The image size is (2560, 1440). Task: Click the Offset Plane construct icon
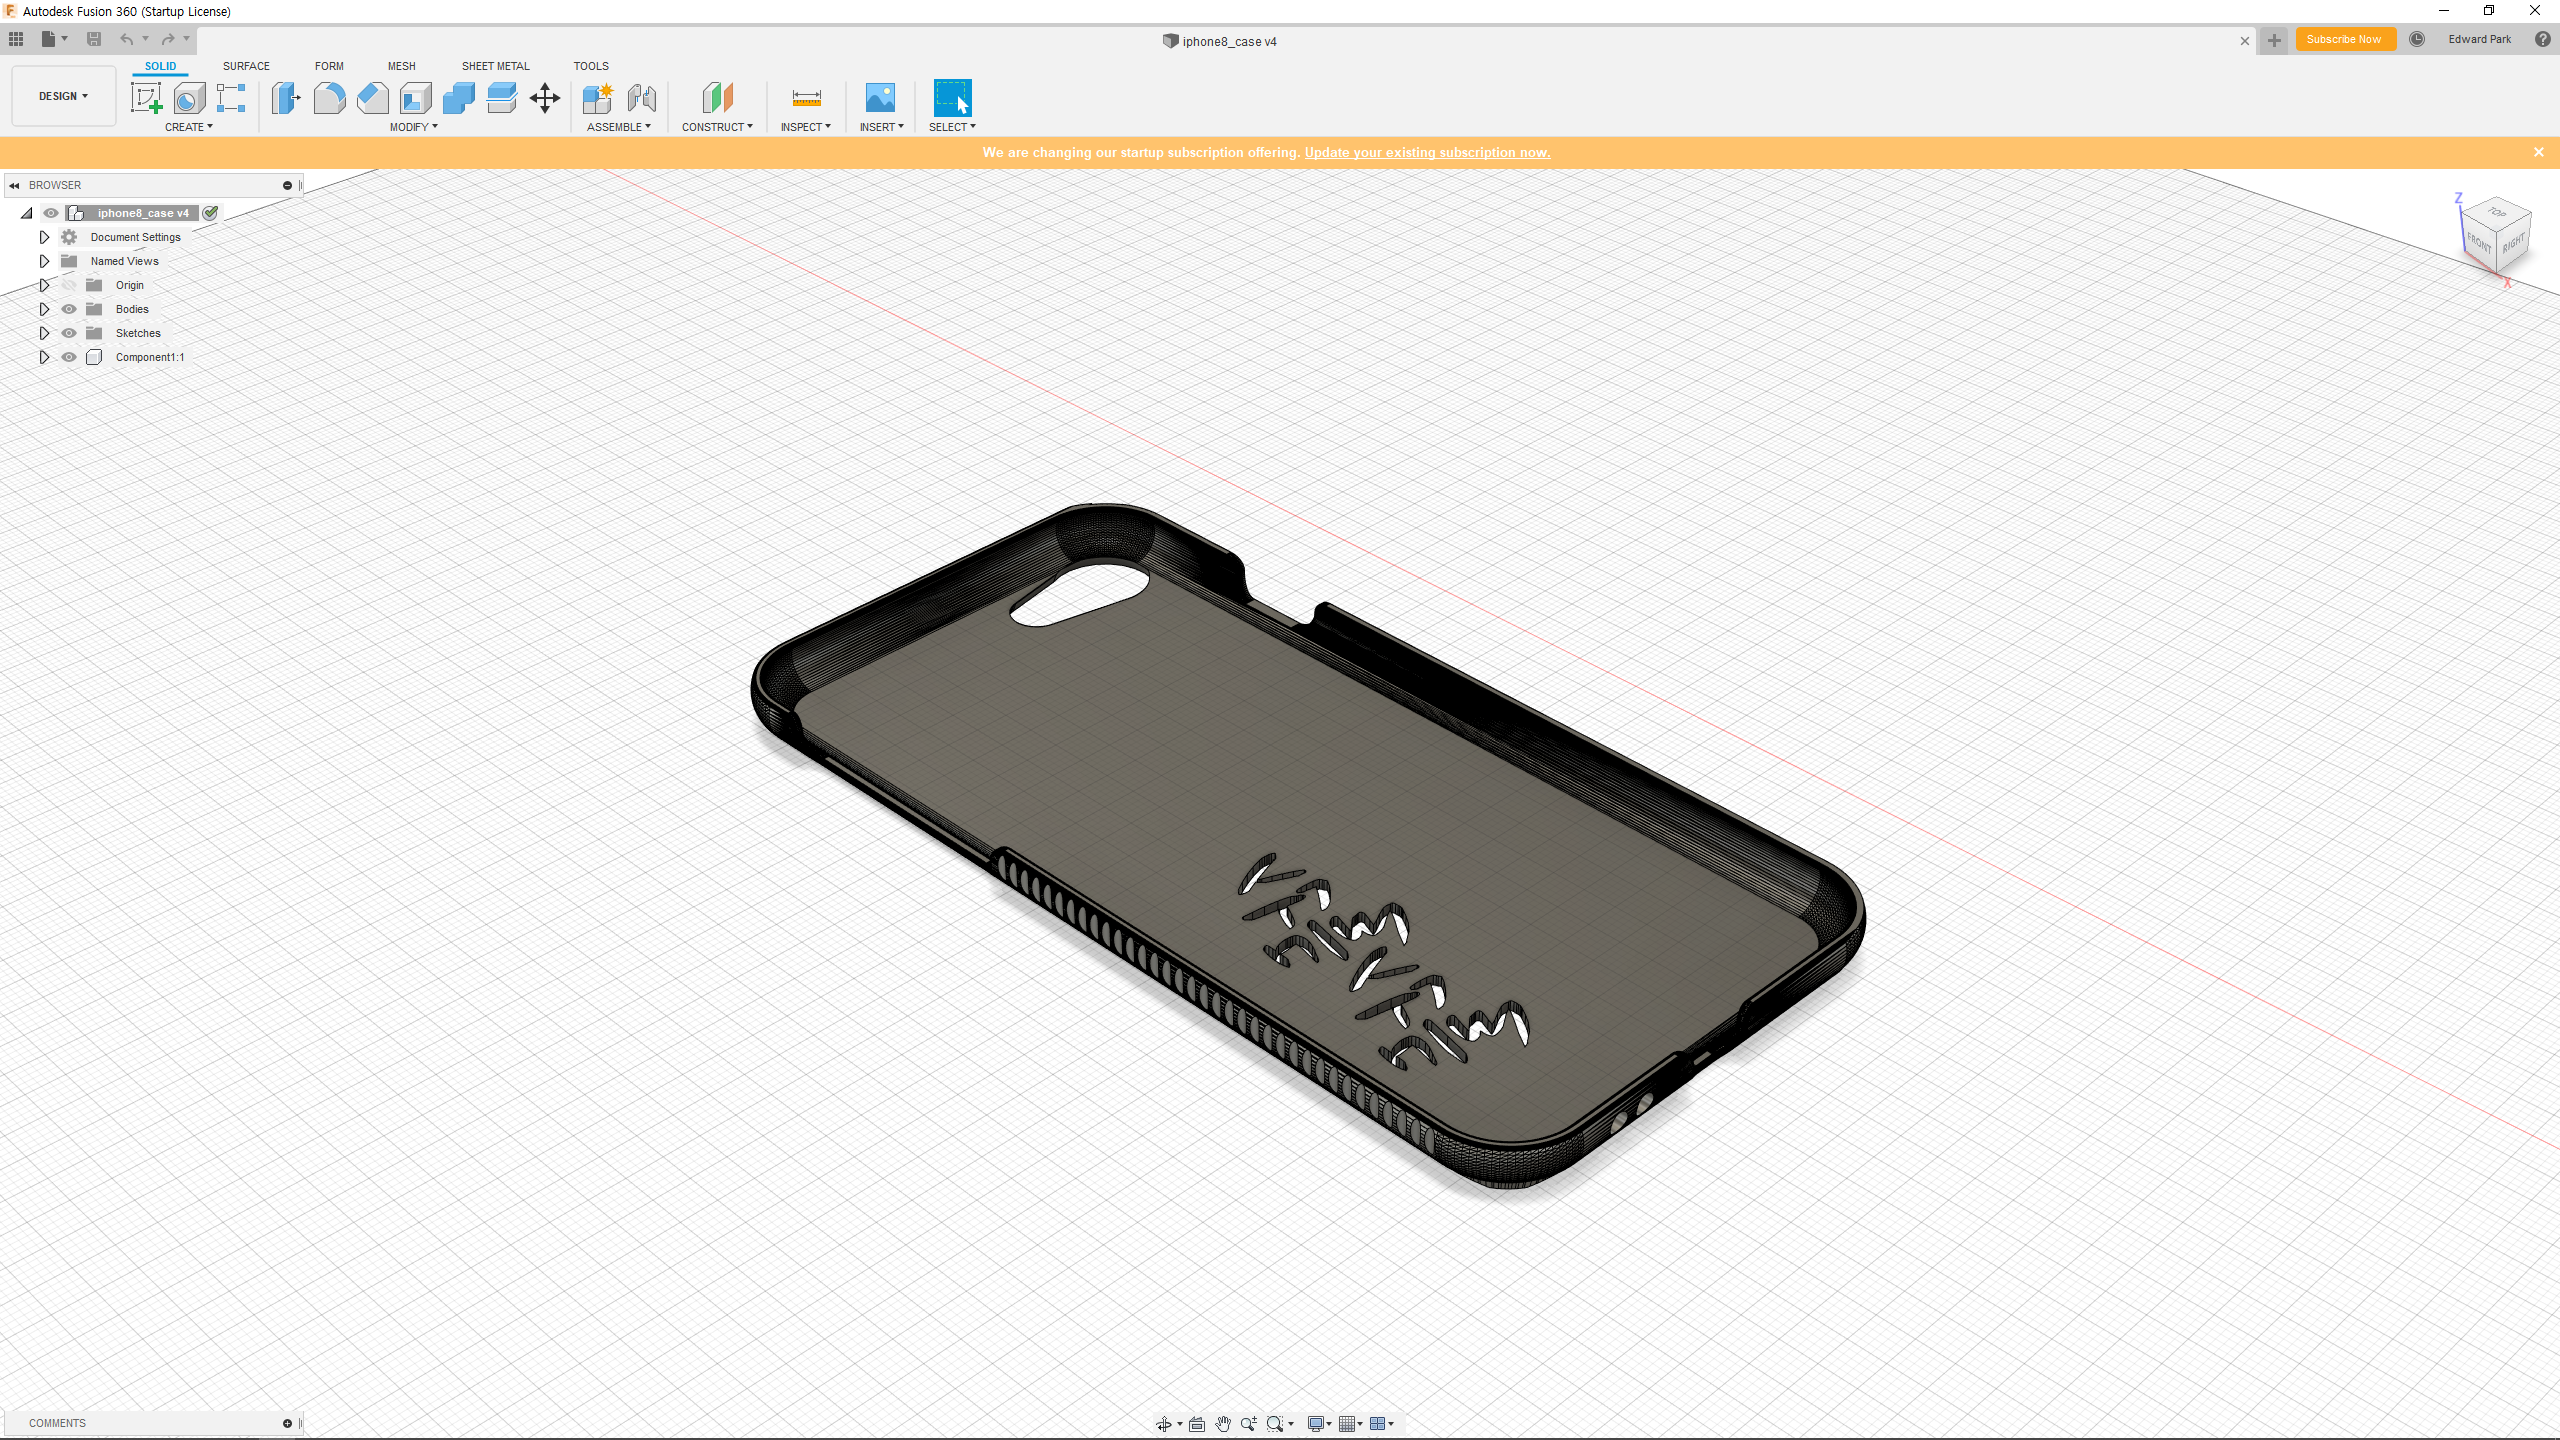tap(717, 97)
